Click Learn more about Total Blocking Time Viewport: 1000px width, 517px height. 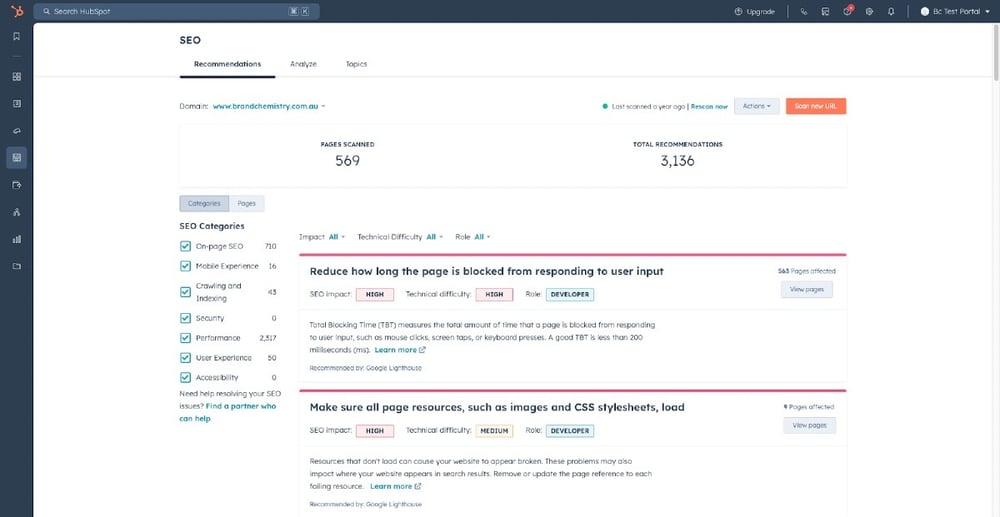click(395, 350)
